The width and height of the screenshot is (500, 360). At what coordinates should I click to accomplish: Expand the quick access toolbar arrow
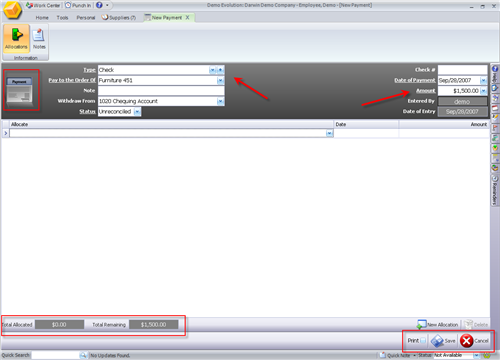click(107, 5)
